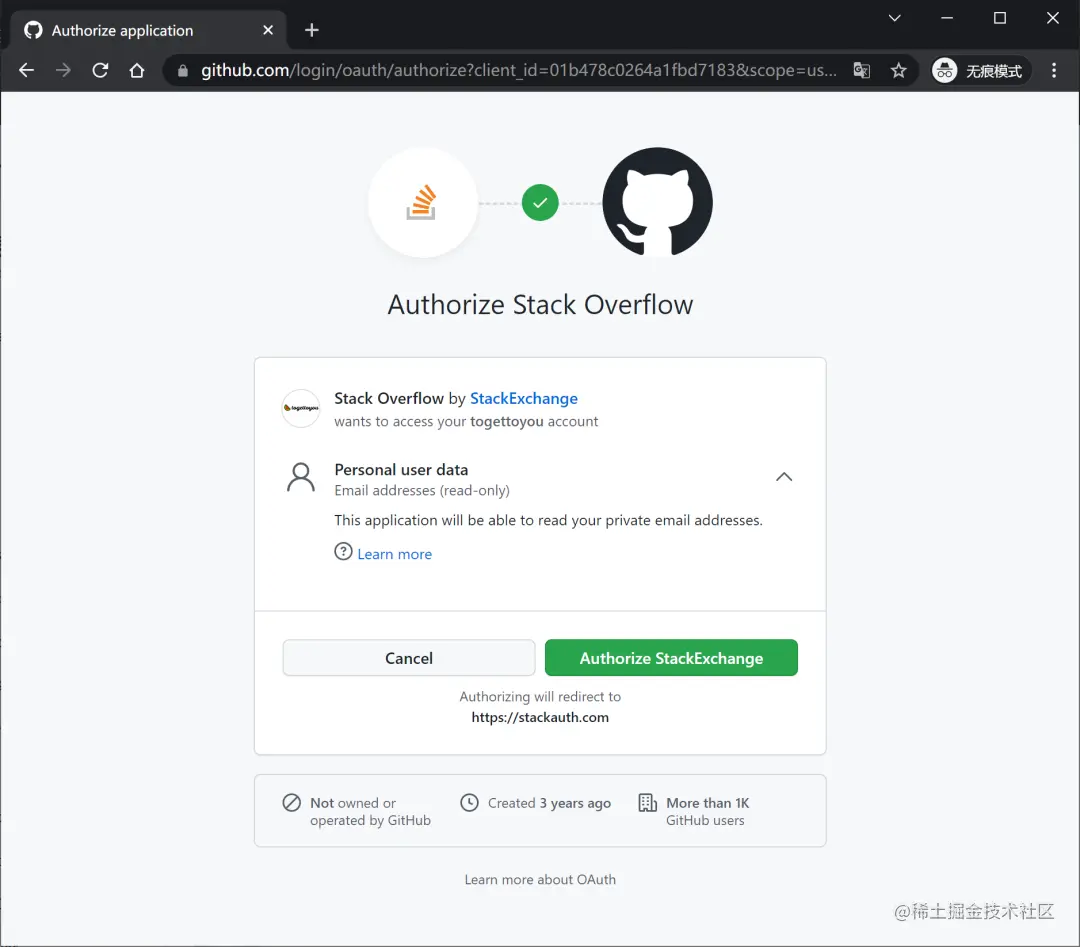Click the Authorize Stack Overflow heading

[540, 304]
